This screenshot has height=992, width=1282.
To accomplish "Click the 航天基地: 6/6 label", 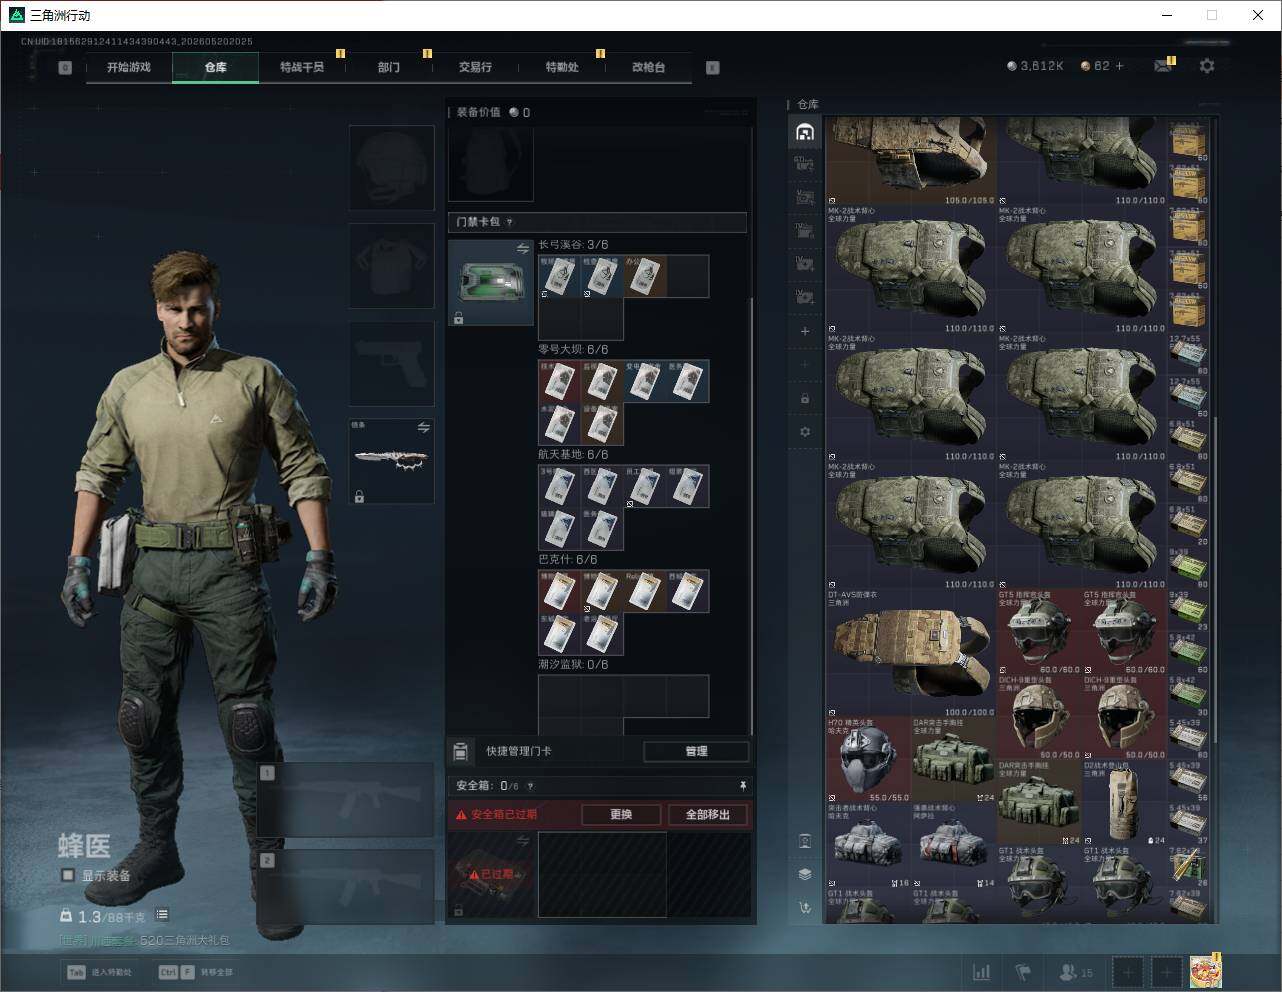I will pos(573,455).
